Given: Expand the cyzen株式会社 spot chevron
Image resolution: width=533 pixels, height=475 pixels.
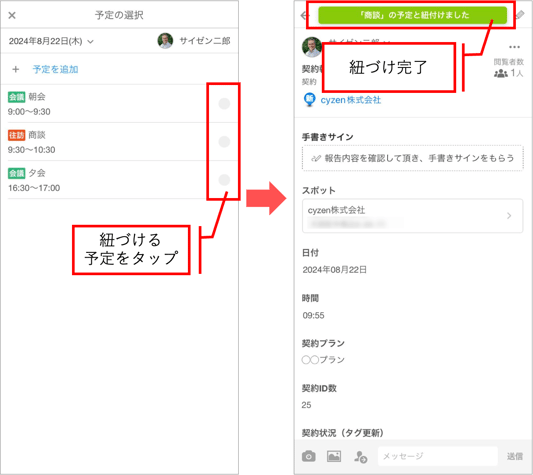Looking at the screenshot, I should [x=509, y=216].
